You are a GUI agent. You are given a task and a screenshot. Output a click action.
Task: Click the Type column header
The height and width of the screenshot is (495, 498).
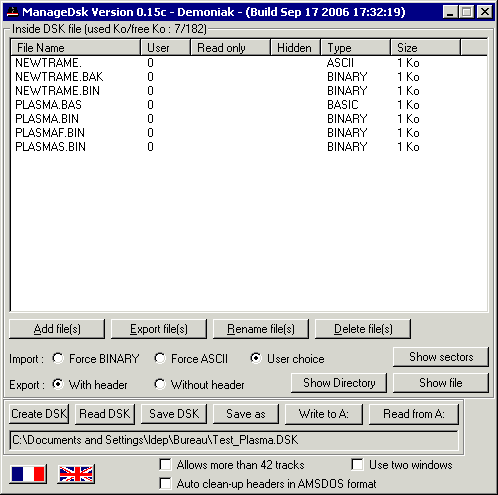pyautogui.click(x=356, y=48)
